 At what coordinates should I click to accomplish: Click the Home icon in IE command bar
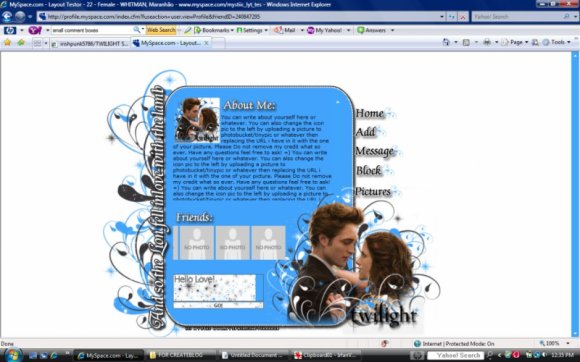click(x=446, y=43)
